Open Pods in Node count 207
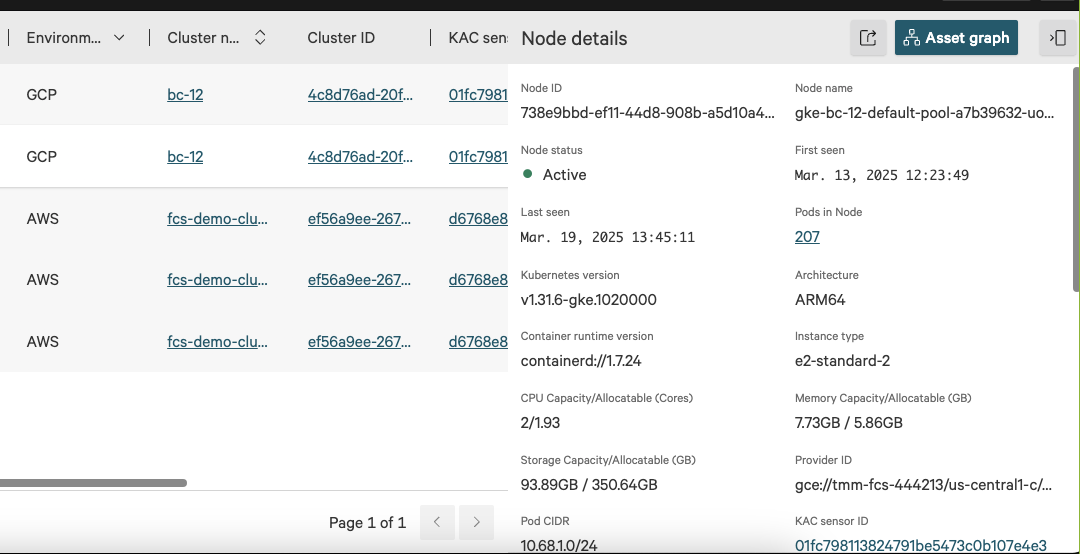1080x554 pixels. click(807, 237)
